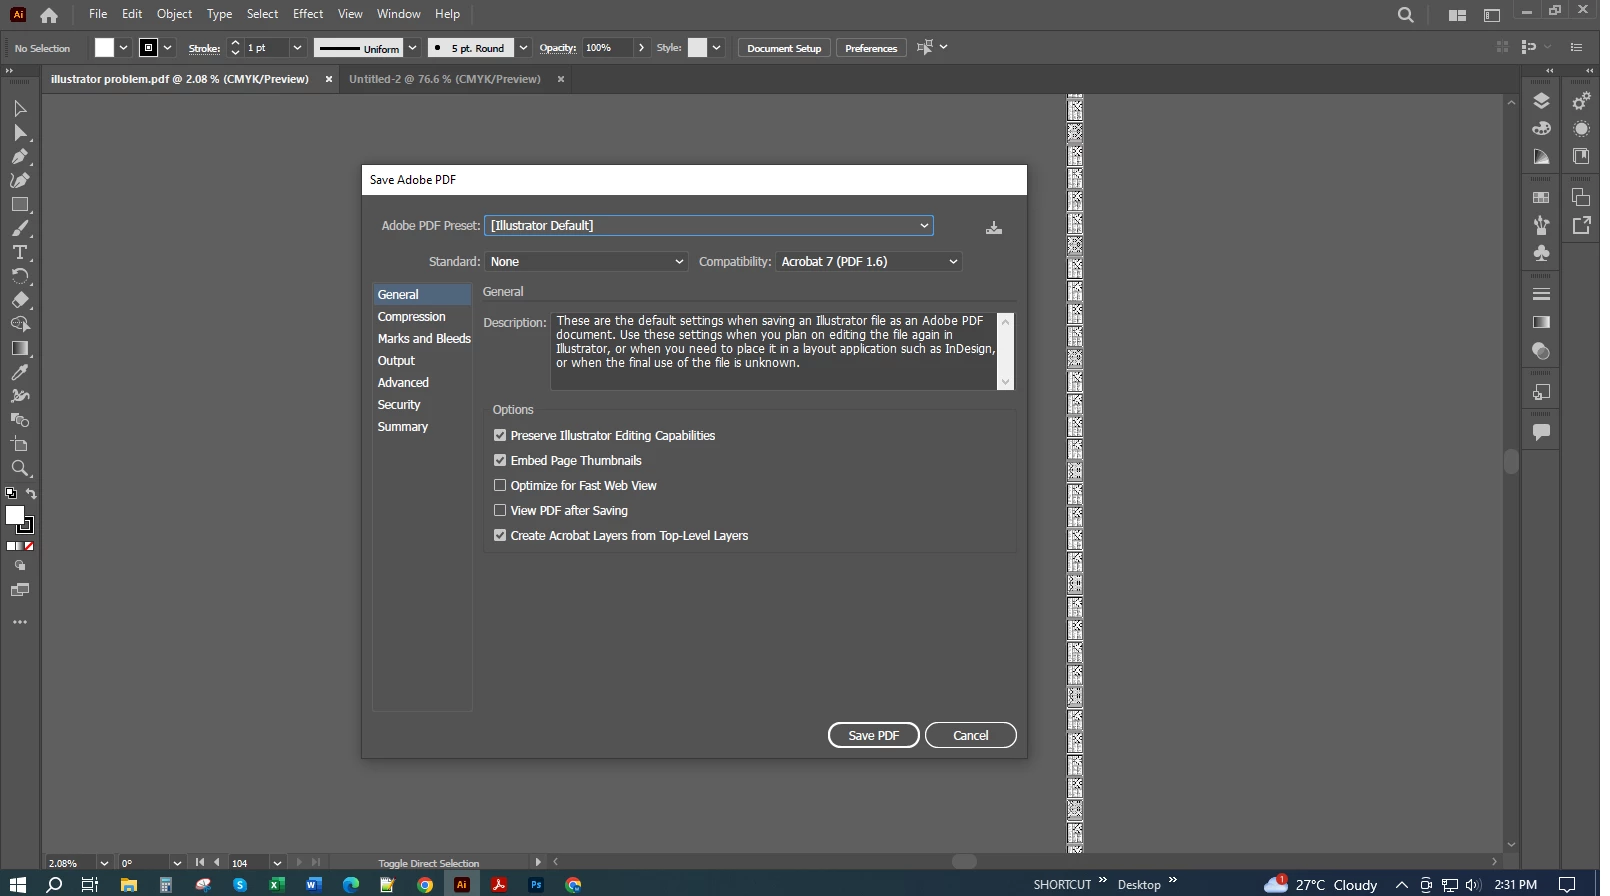Open the search icon in top bar
Screen dimensions: 1610x896
(x=1405, y=14)
